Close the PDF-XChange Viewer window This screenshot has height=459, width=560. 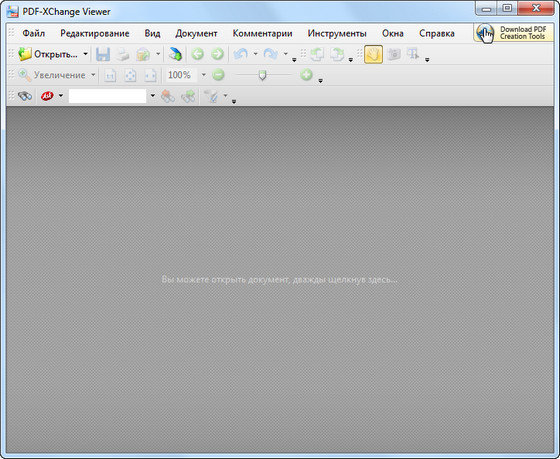(x=536, y=8)
